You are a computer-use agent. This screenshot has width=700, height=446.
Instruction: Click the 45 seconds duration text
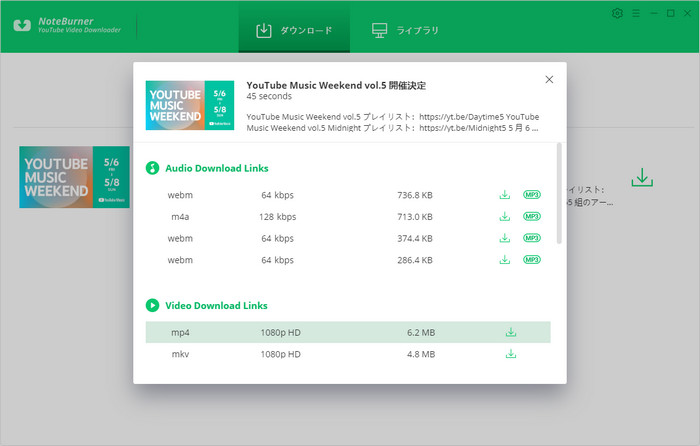(269, 96)
